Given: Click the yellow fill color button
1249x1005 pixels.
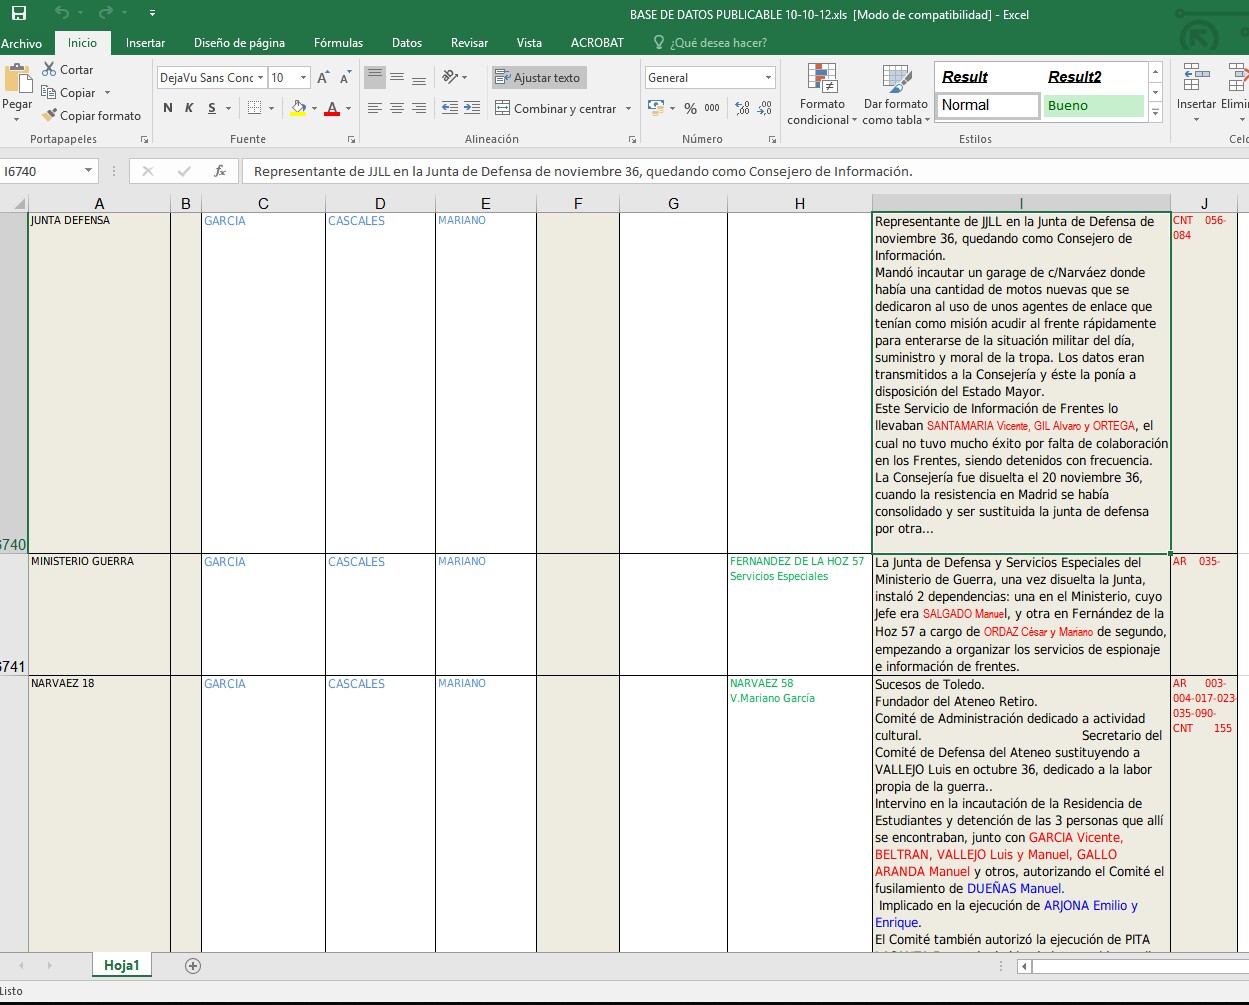Looking at the screenshot, I should click(298, 108).
